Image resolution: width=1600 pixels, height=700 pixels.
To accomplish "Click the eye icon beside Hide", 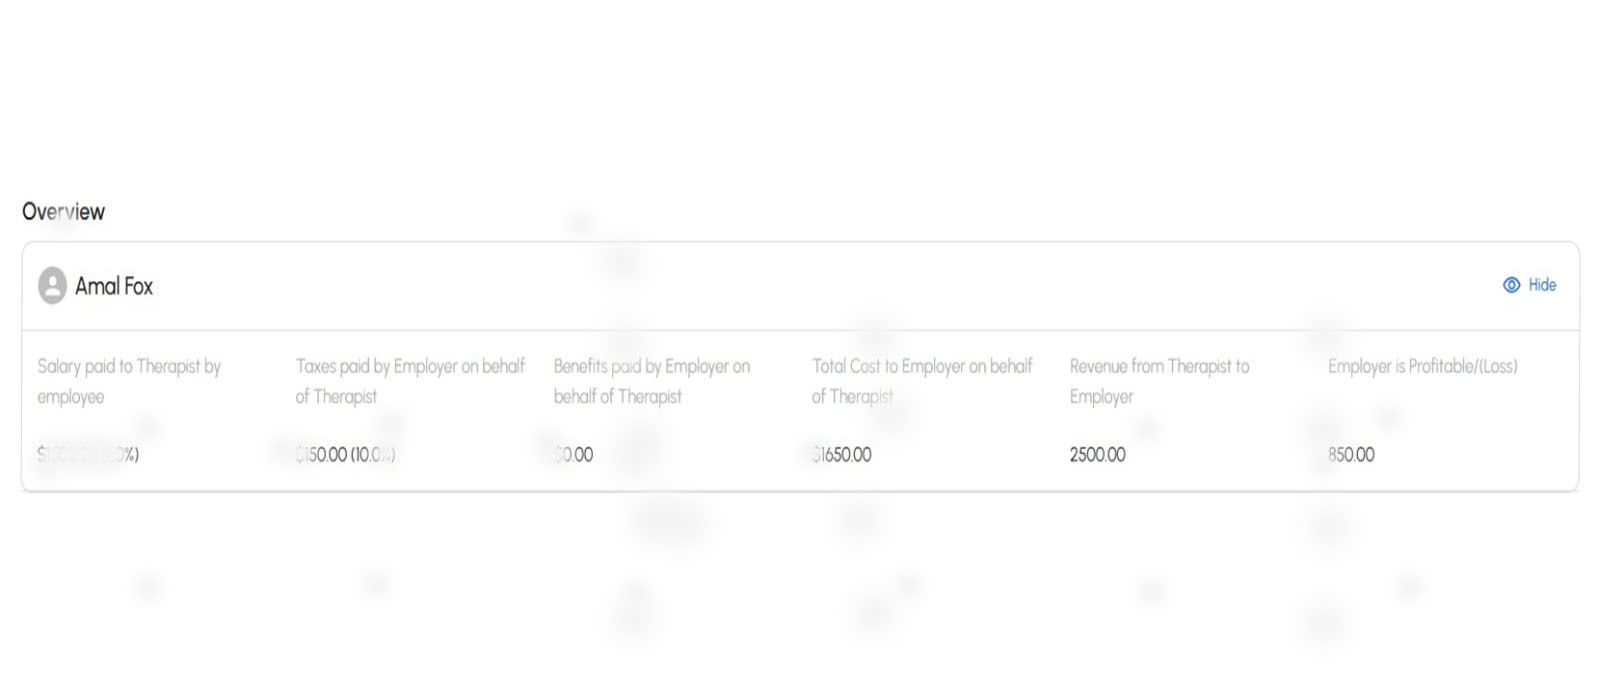I will click(1511, 285).
